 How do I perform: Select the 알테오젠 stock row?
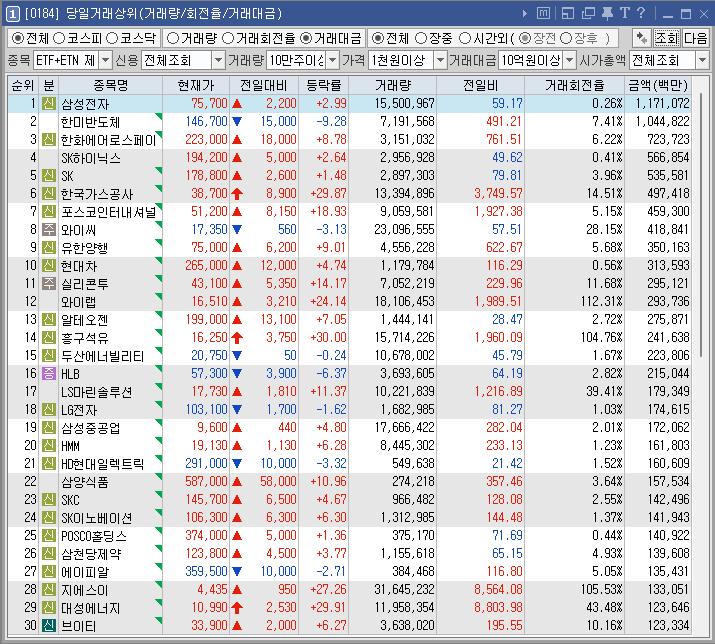(349, 320)
